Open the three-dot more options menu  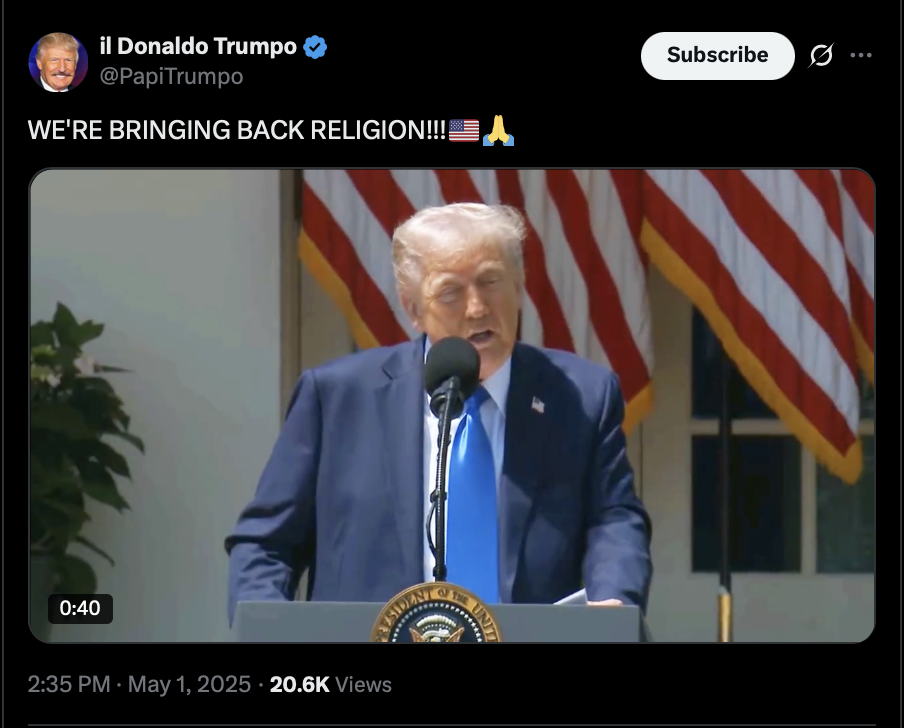point(861,55)
